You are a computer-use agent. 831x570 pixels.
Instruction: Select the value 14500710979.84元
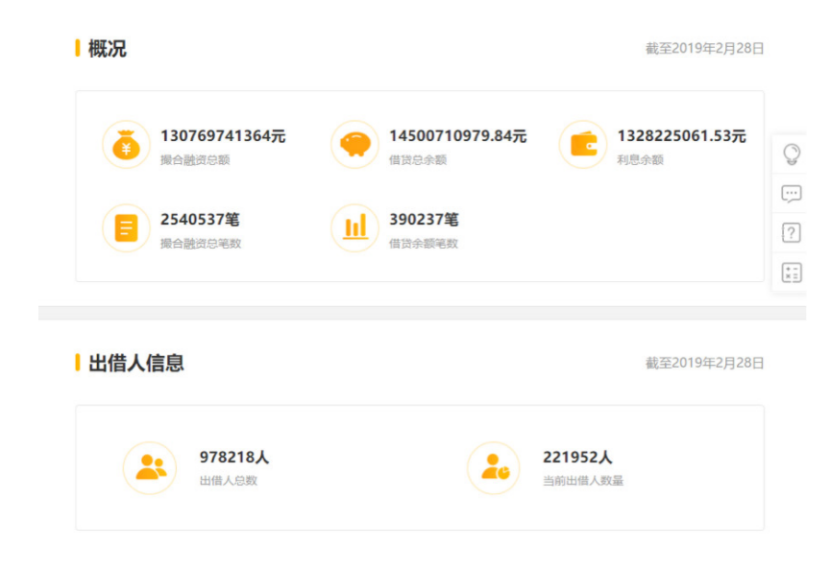coord(458,136)
